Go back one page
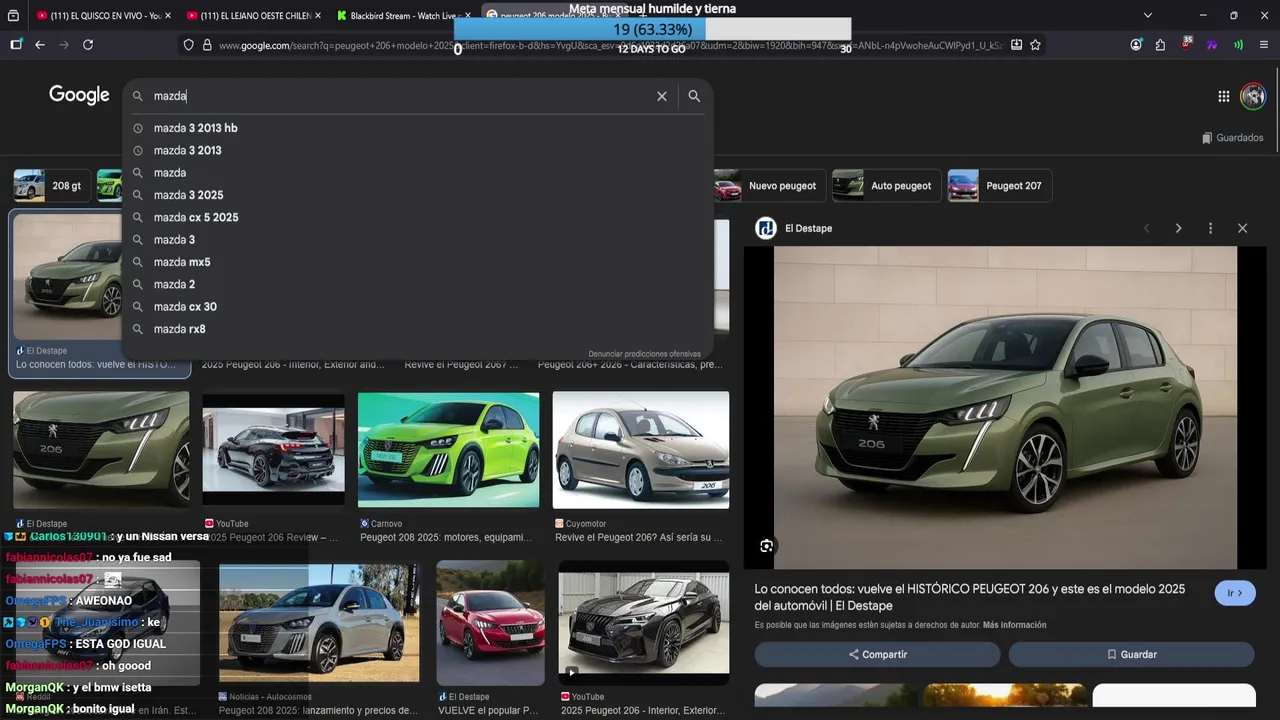The height and width of the screenshot is (720, 1280). click(40, 45)
